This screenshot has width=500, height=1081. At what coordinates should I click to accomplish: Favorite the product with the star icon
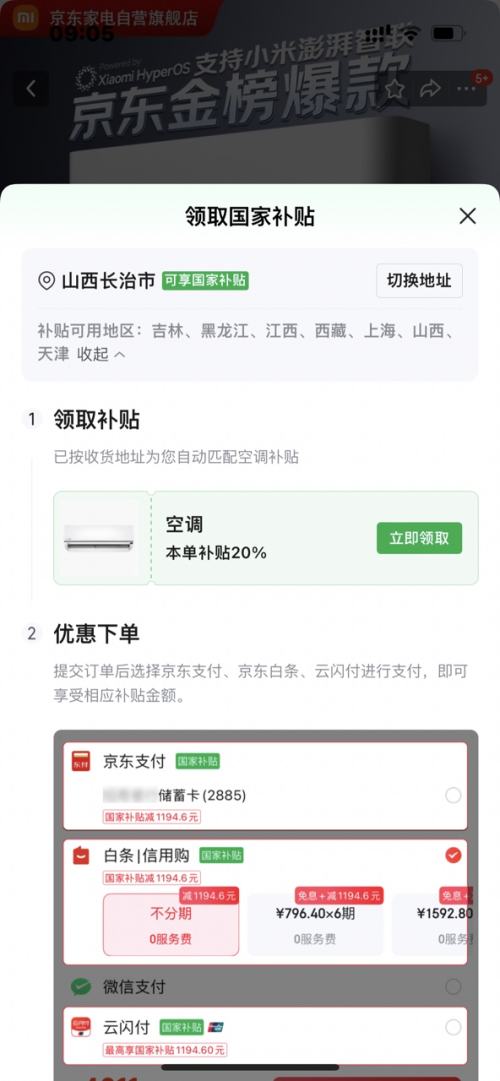394,89
